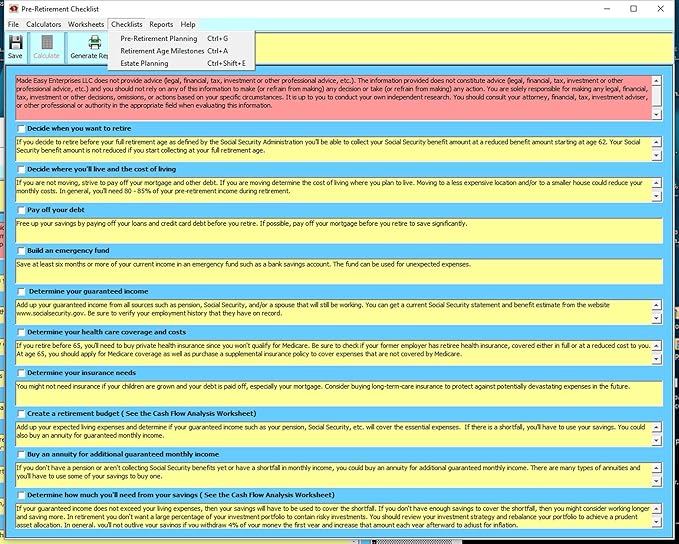Click the 'Pay off your debt' description field
This screenshot has width=679, height=544.
[339, 231]
